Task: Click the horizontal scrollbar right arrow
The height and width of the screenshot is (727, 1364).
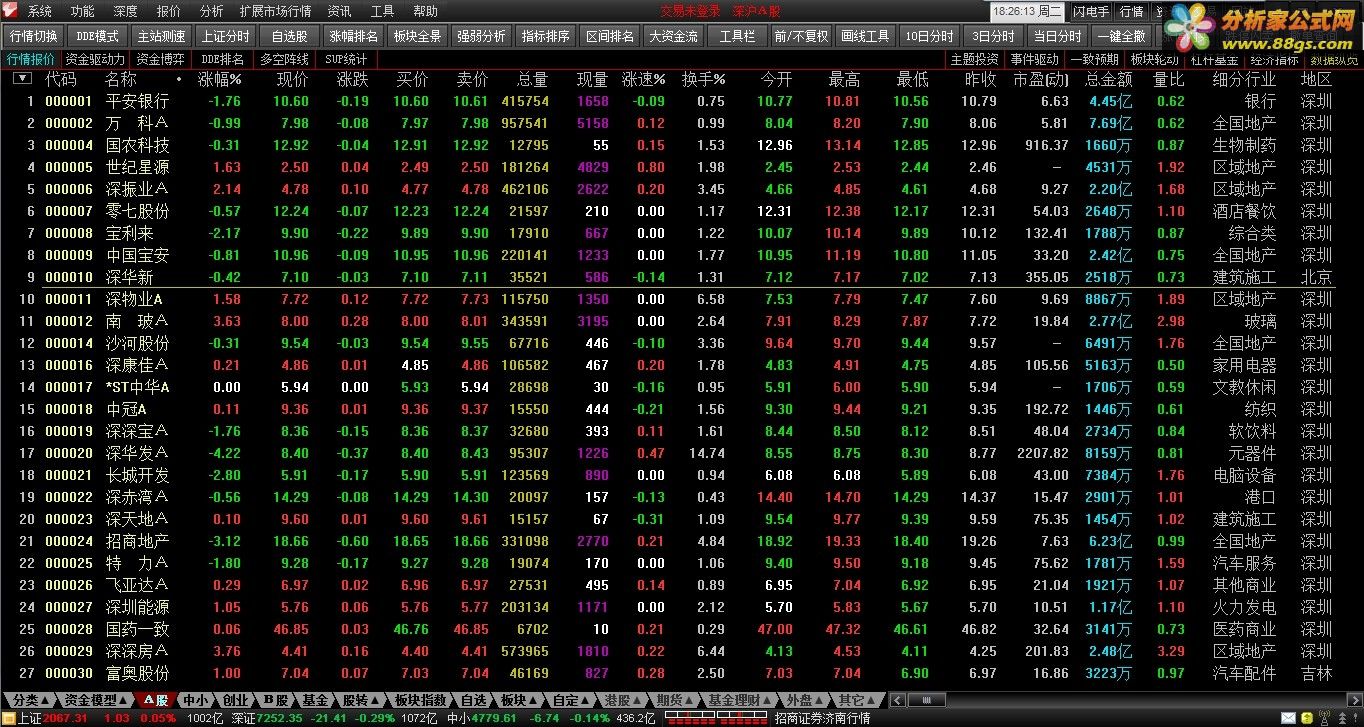Action: (1354, 701)
